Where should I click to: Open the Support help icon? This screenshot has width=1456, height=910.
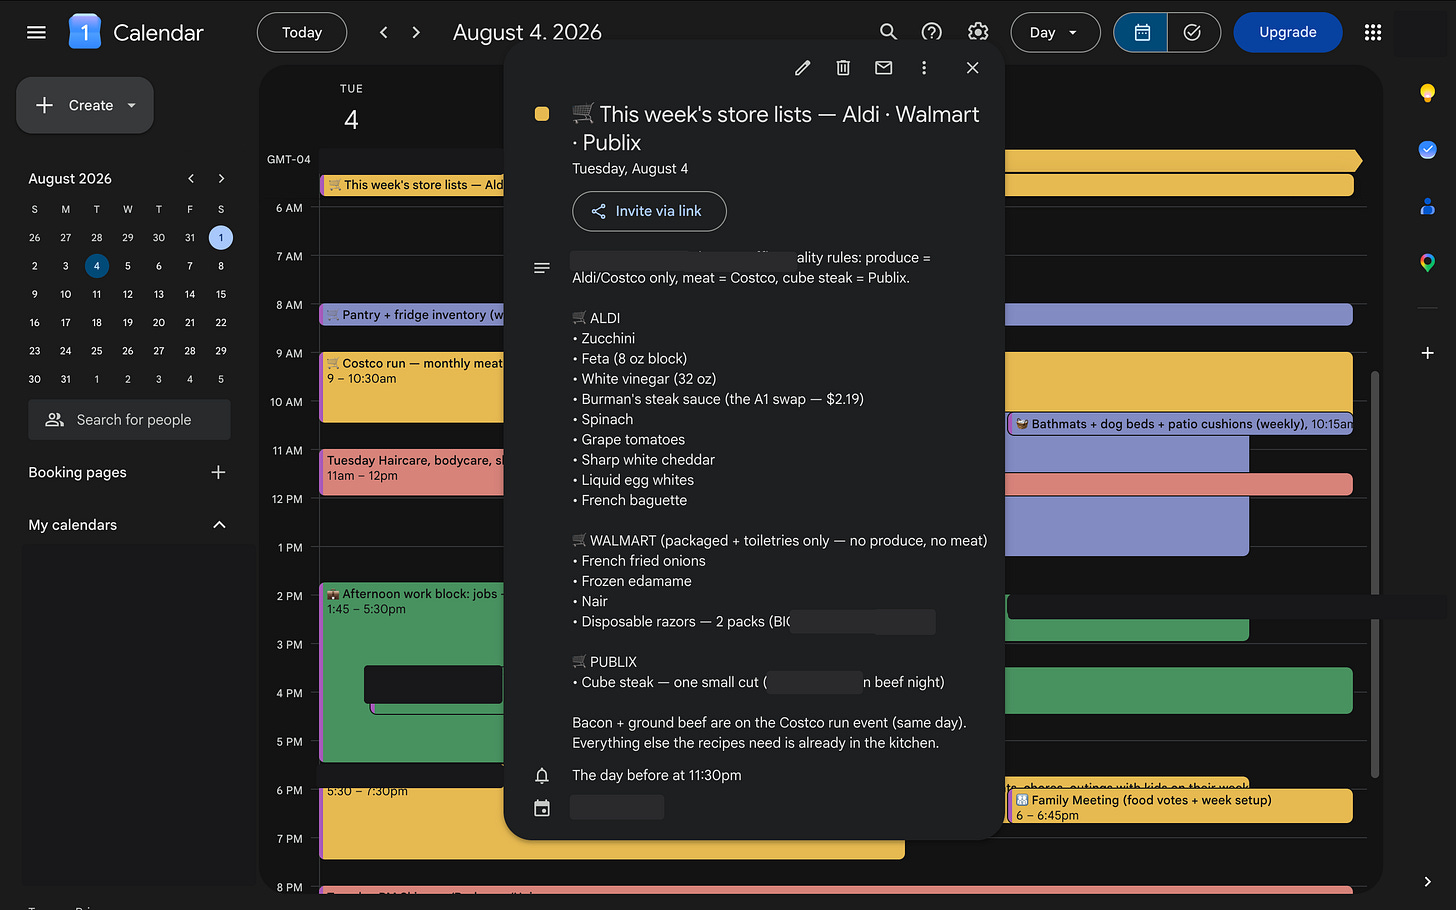point(932,32)
